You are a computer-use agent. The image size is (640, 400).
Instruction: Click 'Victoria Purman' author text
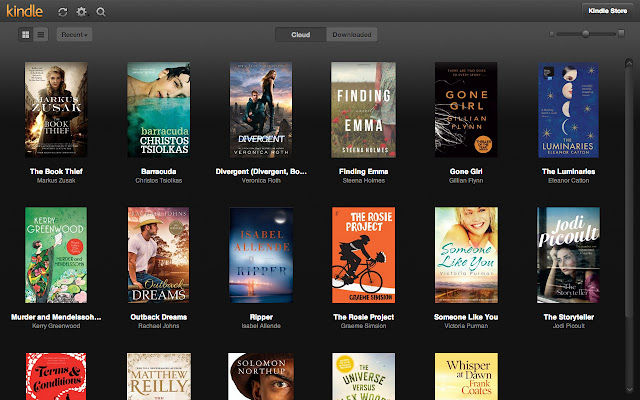466,326
